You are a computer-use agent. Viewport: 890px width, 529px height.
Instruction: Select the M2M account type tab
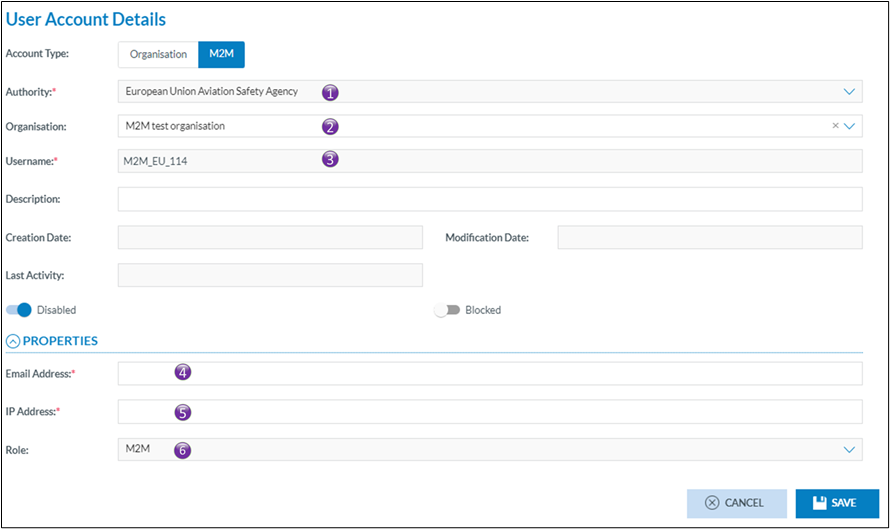click(x=221, y=54)
